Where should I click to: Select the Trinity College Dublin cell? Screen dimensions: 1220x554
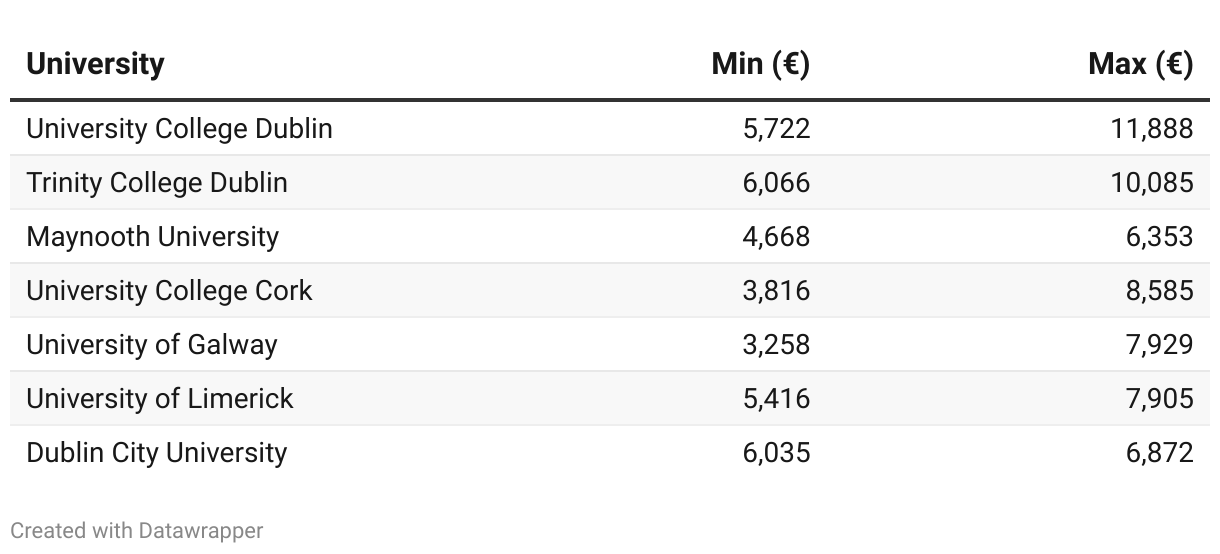157,183
